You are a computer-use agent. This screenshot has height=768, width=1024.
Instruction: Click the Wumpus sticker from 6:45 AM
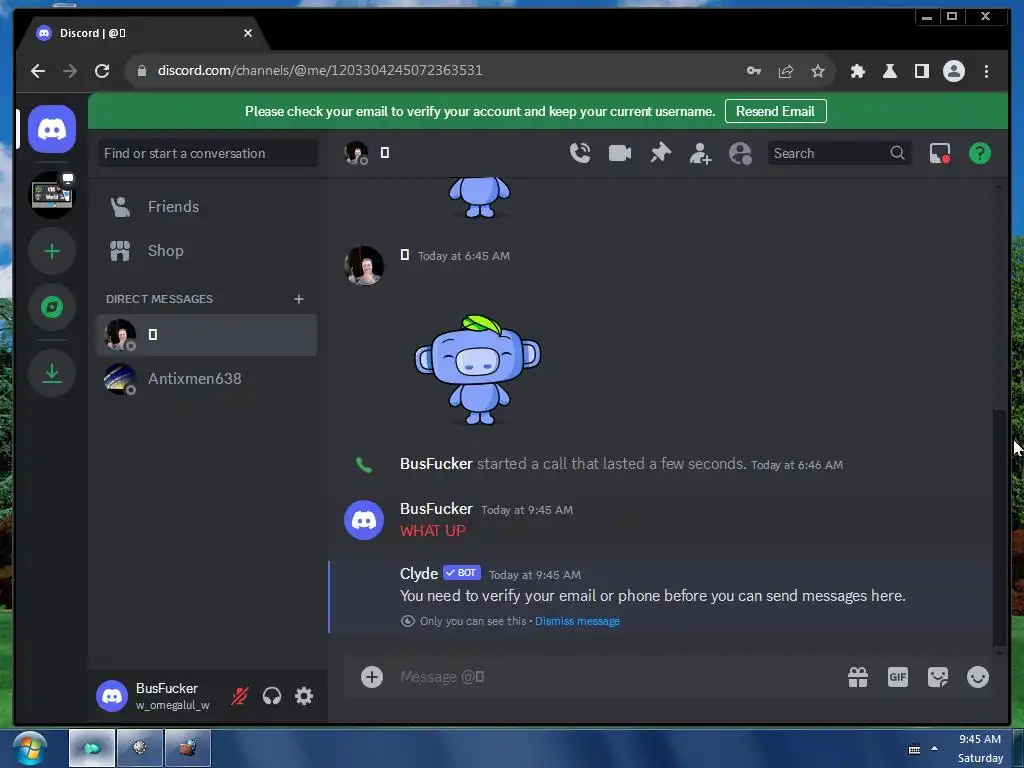(478, 369)
